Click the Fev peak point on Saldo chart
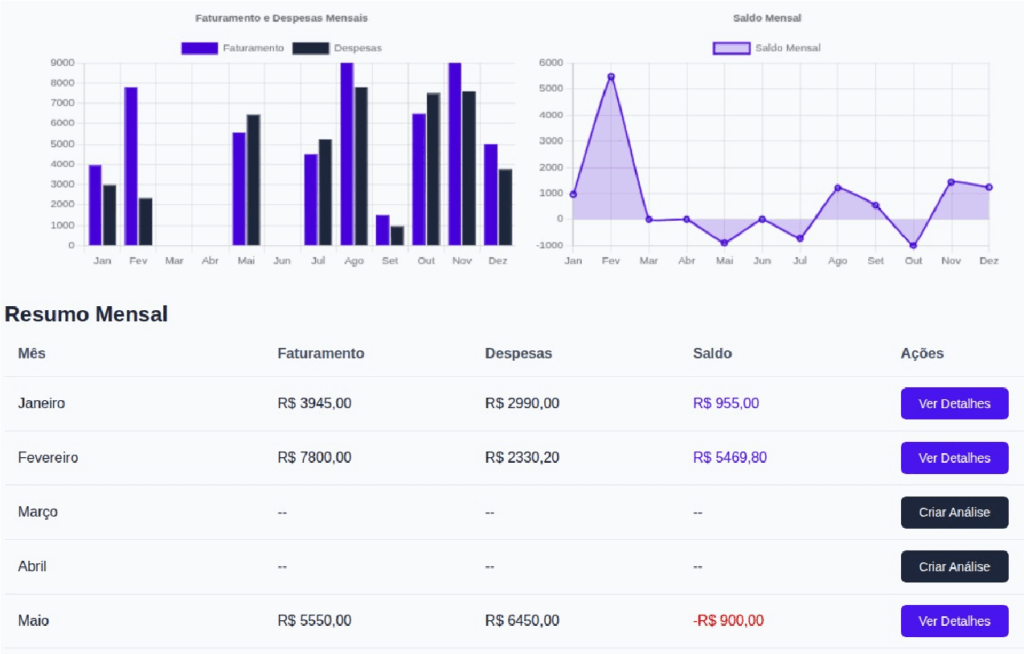 coord(611,77)
